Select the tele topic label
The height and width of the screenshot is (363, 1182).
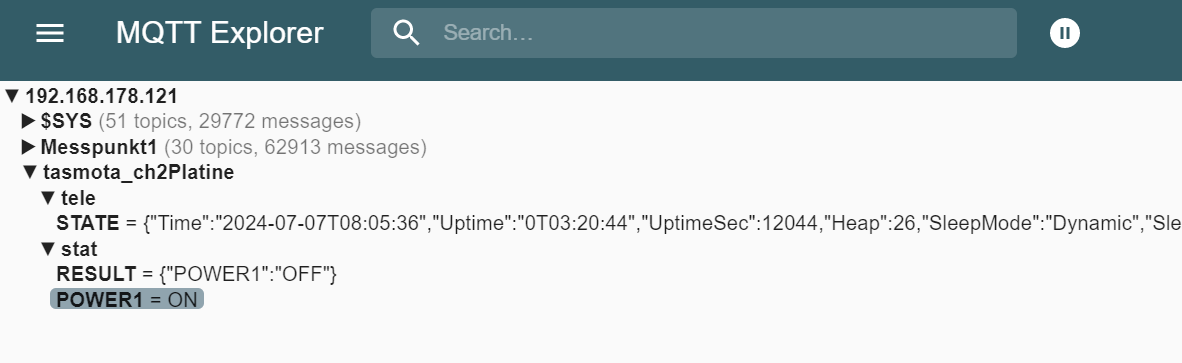tap(78, 198)
